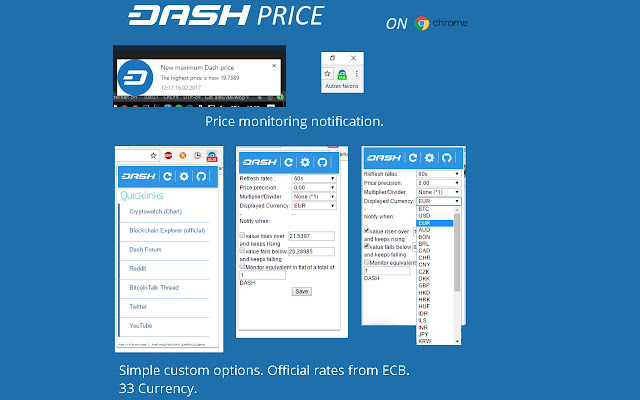
Task: Open the green-badged Dash extension icon
Action: click(342, 74)
